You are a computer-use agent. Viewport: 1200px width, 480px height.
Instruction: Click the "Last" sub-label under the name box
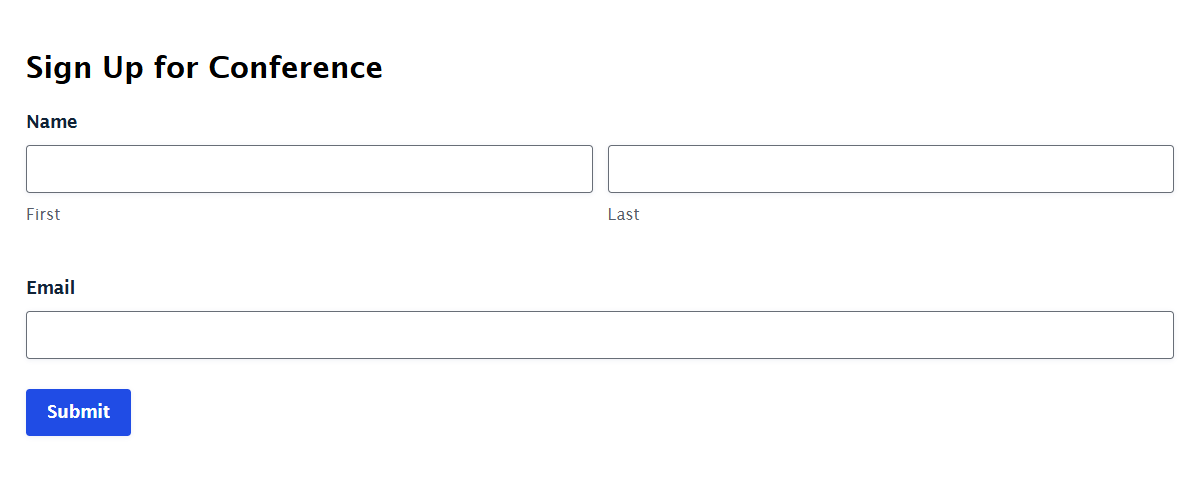tap(624, 214)
